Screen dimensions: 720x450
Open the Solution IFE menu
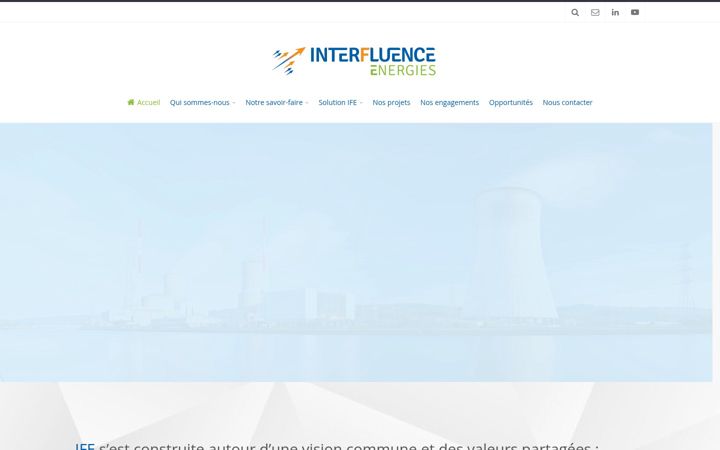tap(338, 102)
